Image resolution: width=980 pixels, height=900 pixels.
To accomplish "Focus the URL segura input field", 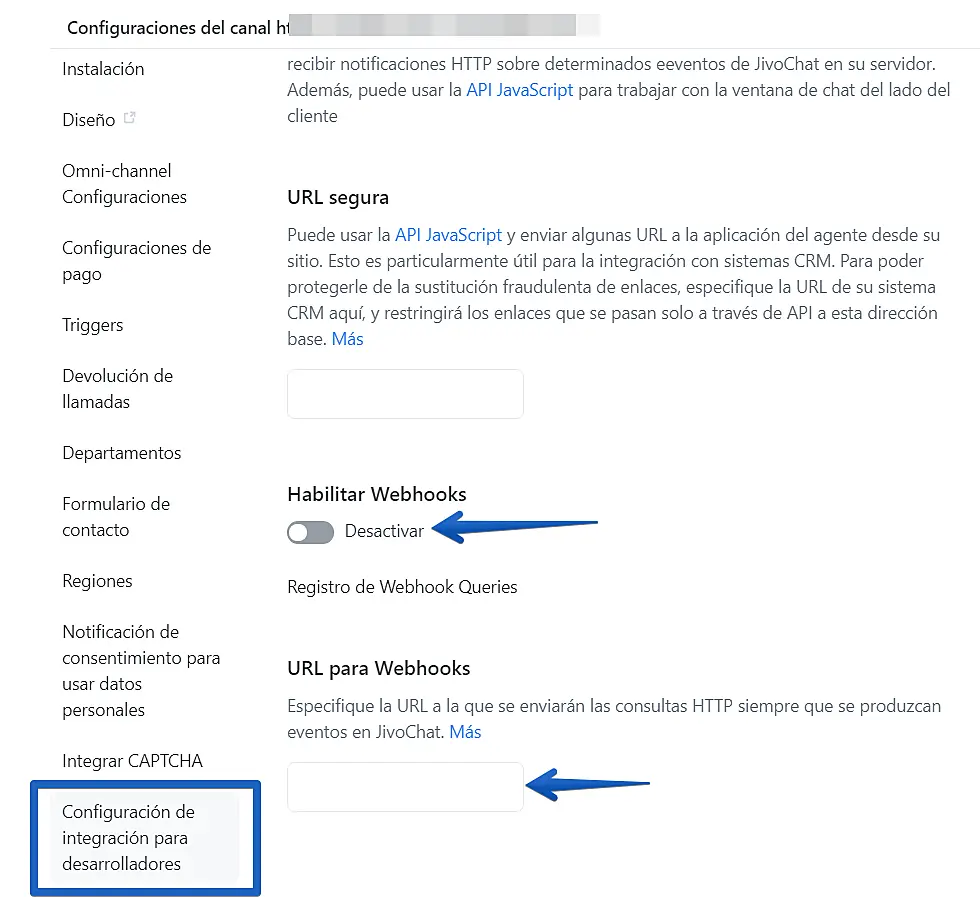I will (x=405, y=394).
